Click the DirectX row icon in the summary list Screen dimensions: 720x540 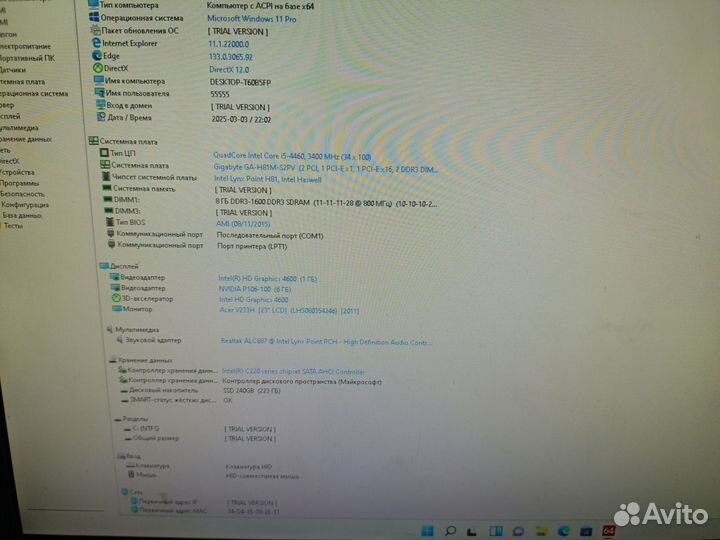(x=98, y=68)
